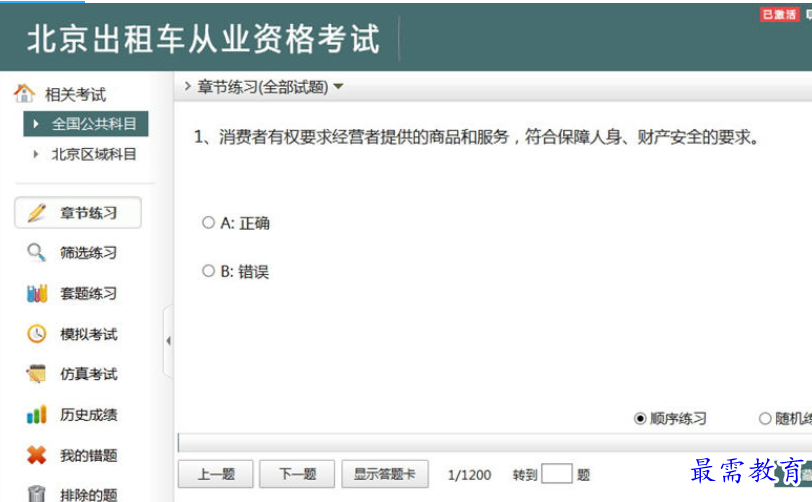Go to previous question with 上一题

(216, 474)
